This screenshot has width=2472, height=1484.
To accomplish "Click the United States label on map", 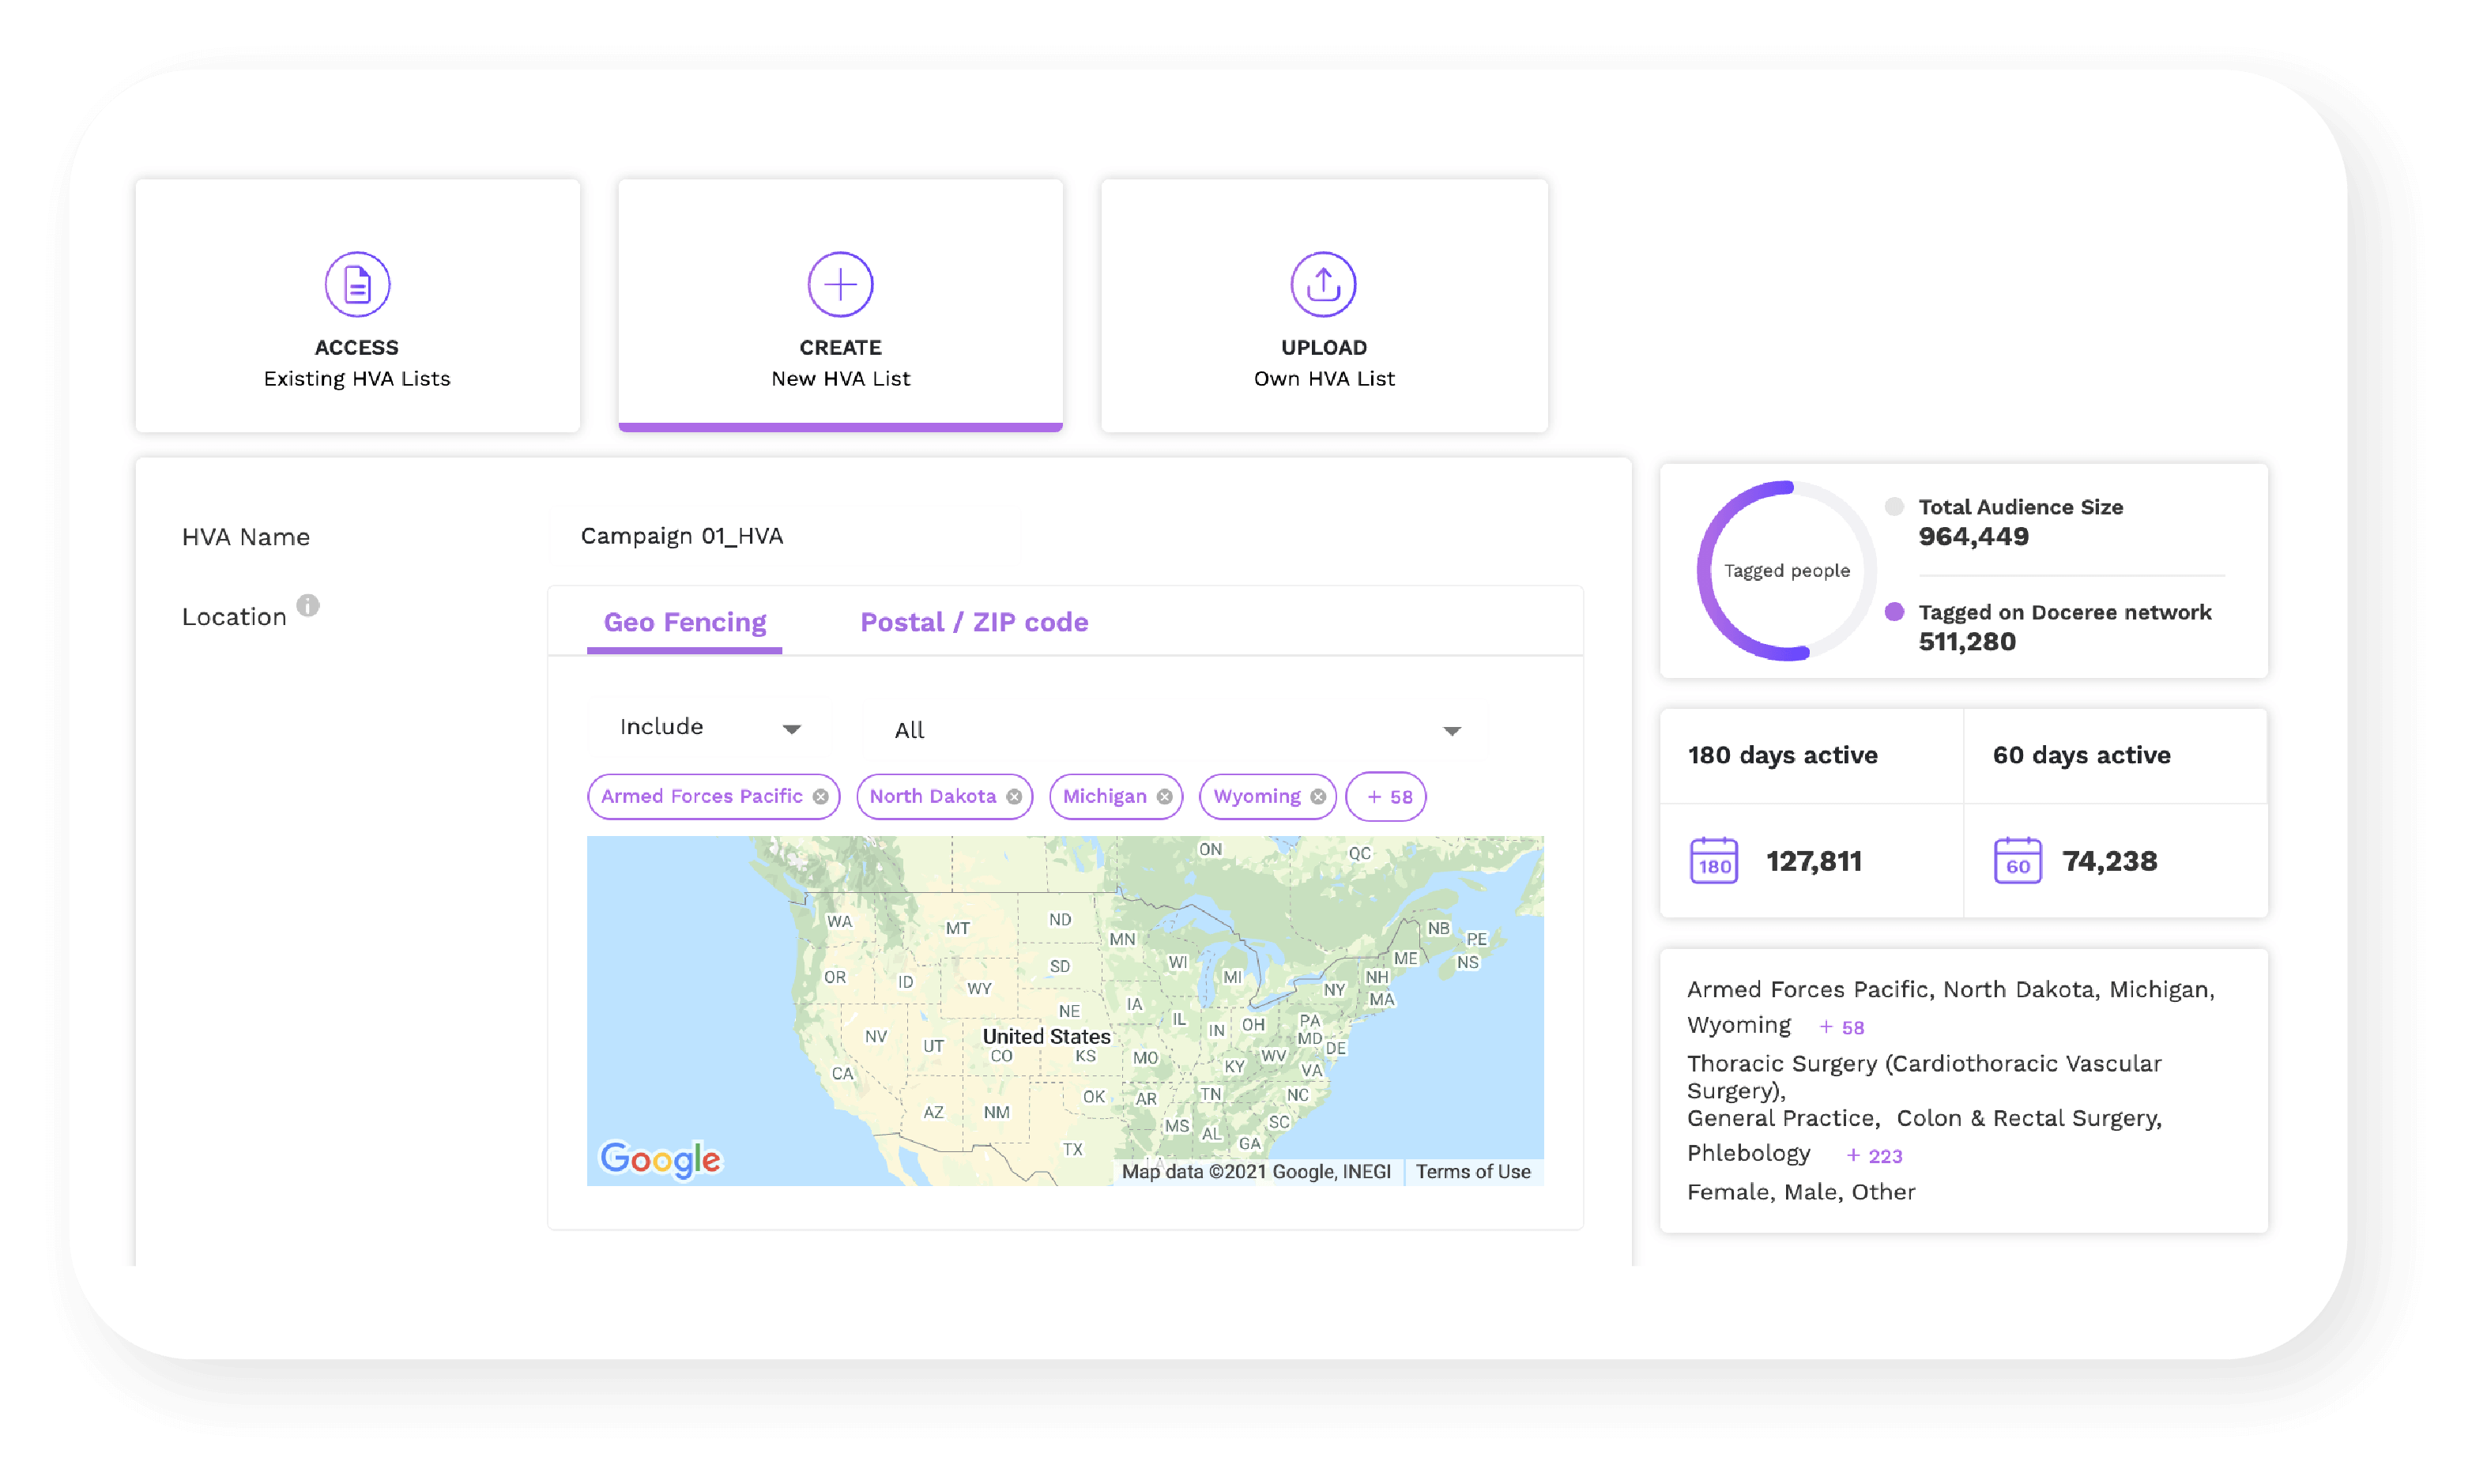I will click(x=1046, y=1036).
